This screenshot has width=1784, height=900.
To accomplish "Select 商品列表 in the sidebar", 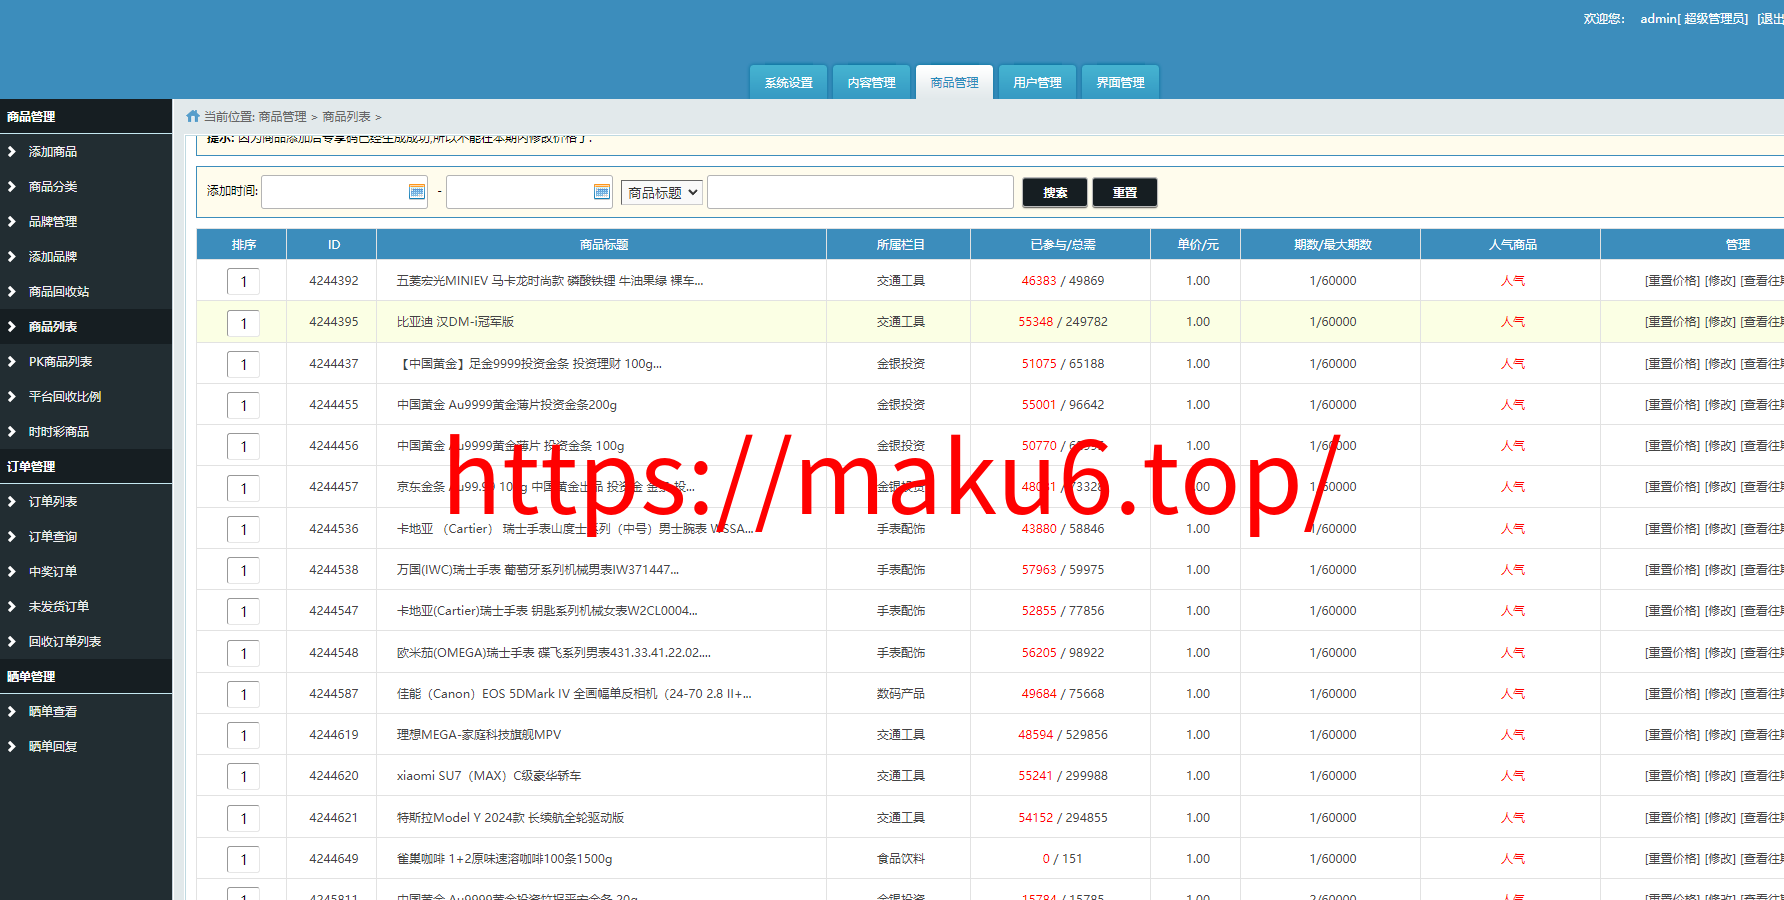I will point(53,327).
